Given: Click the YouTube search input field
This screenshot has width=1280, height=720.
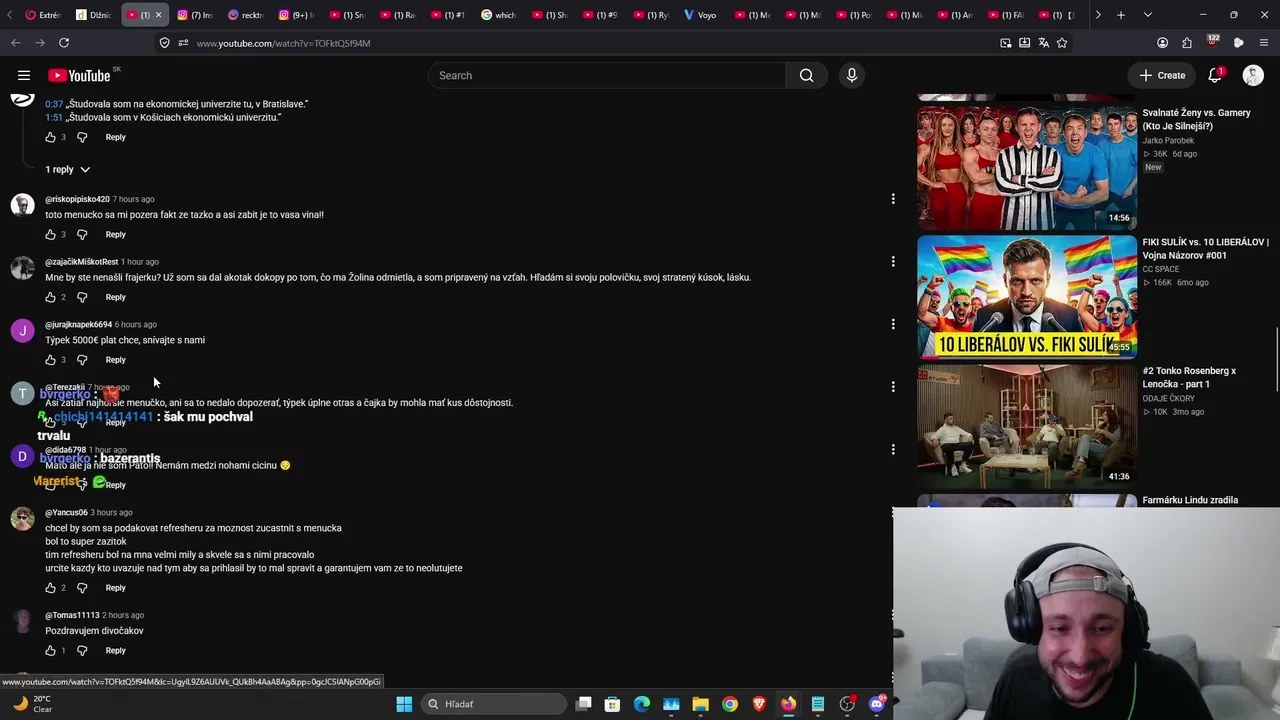Looking at the screenshot, I should 607,75.
